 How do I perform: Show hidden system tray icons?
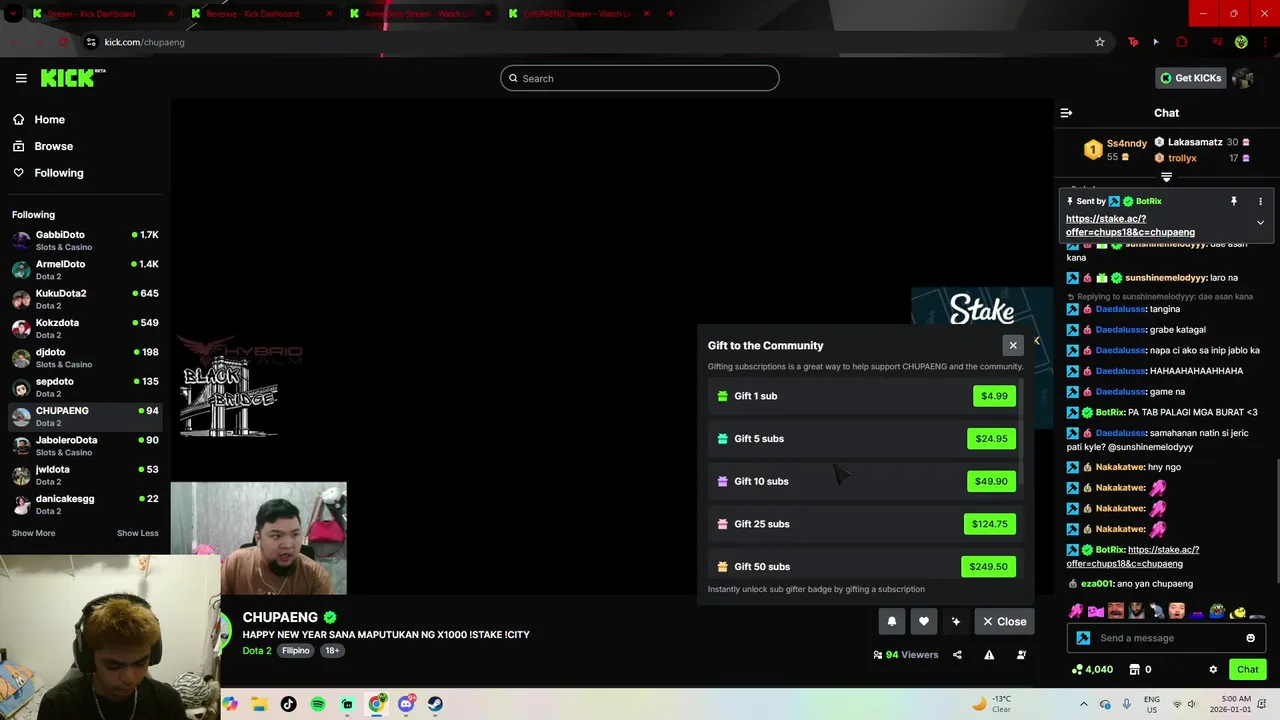[1083, 704]
